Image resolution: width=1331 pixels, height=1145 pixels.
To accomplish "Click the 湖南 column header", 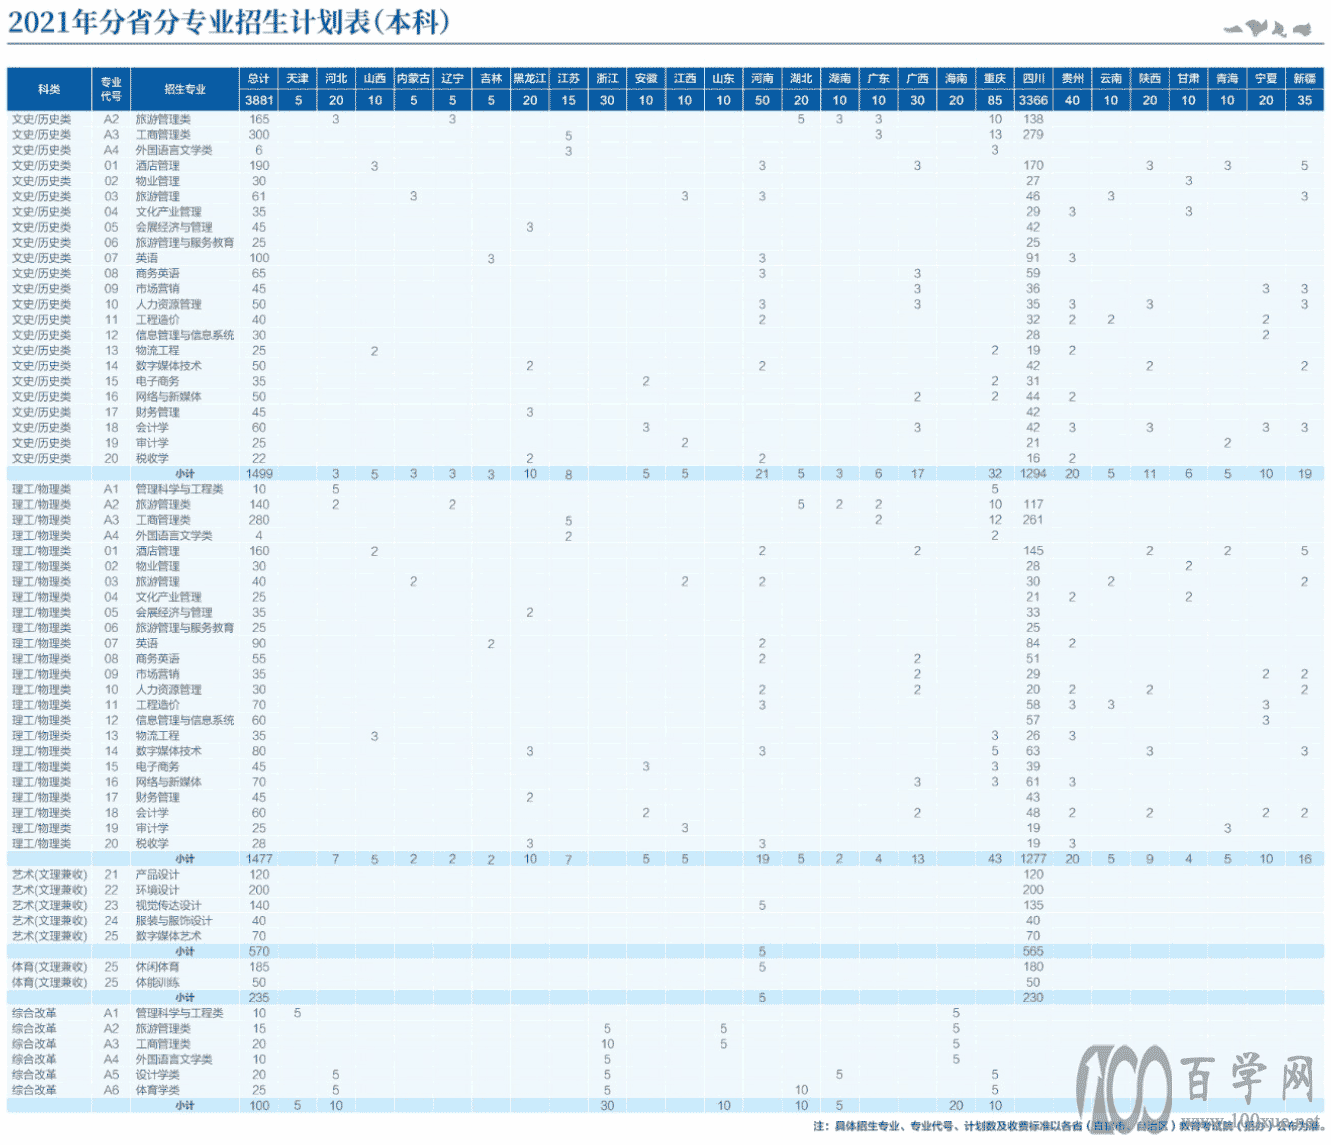I will pyautogui.click(x=840, y=78).
